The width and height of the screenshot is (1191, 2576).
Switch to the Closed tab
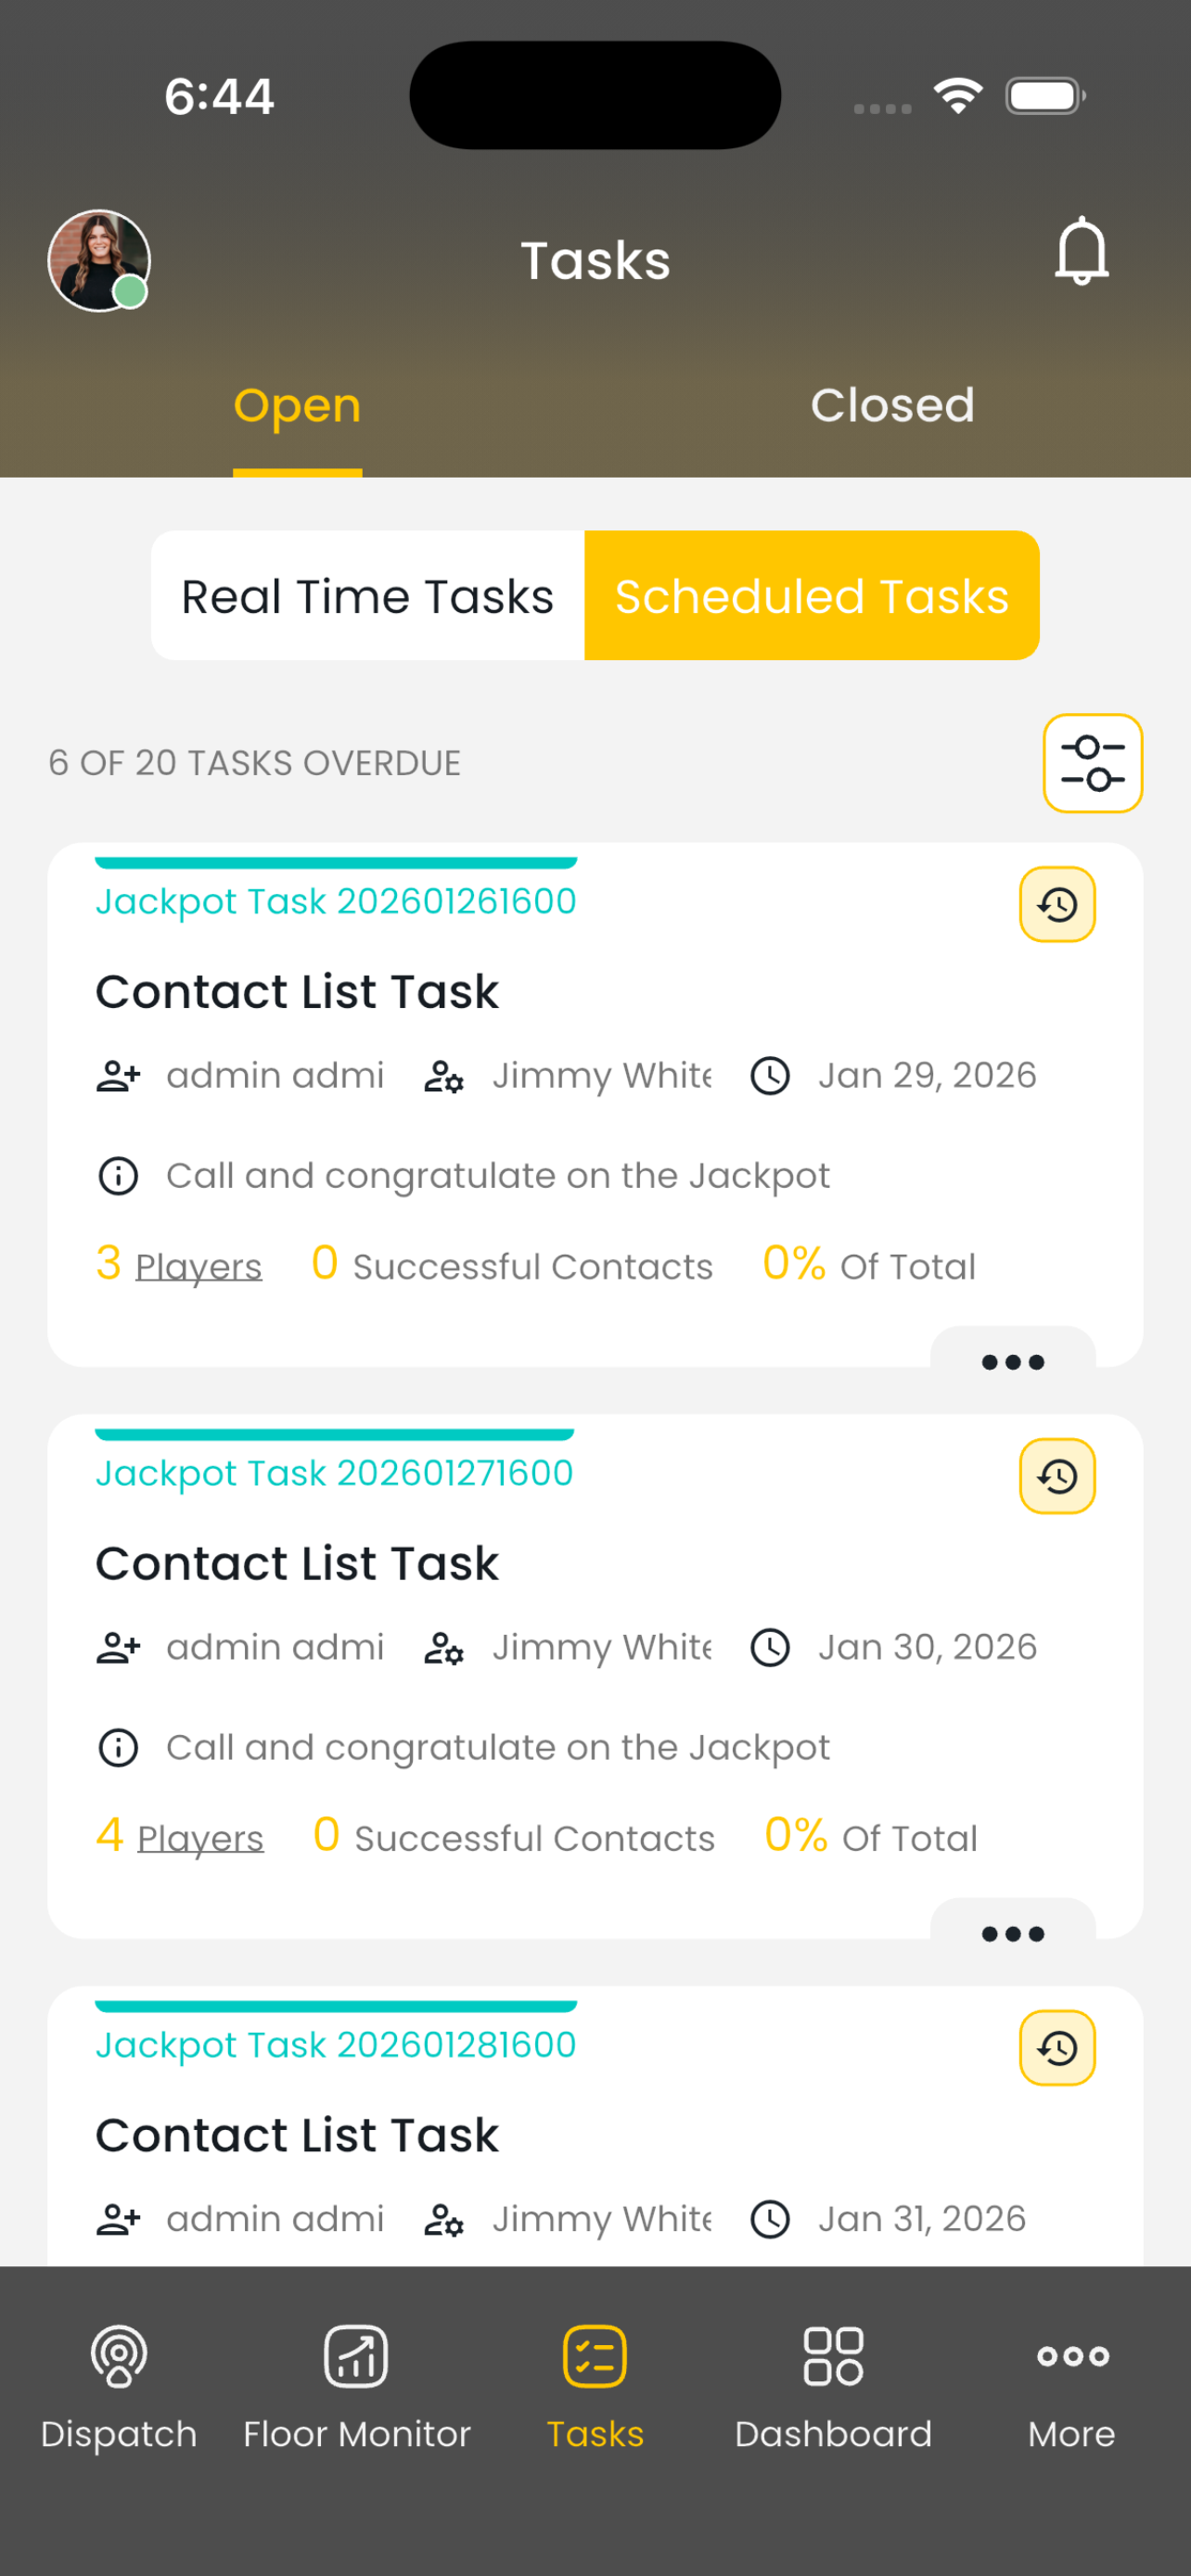click(x=892, y=405)
